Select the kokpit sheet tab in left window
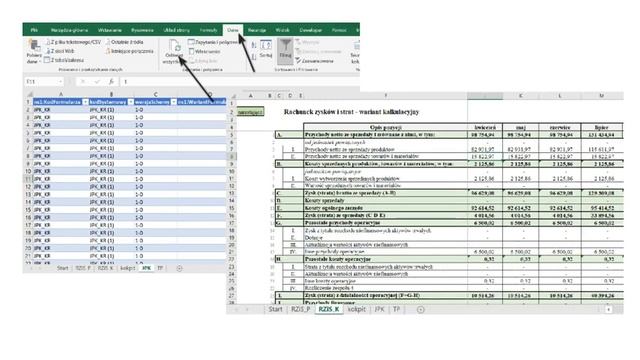Image resolution: width=640 pixels, height=360 pixels. pos(128,268)
